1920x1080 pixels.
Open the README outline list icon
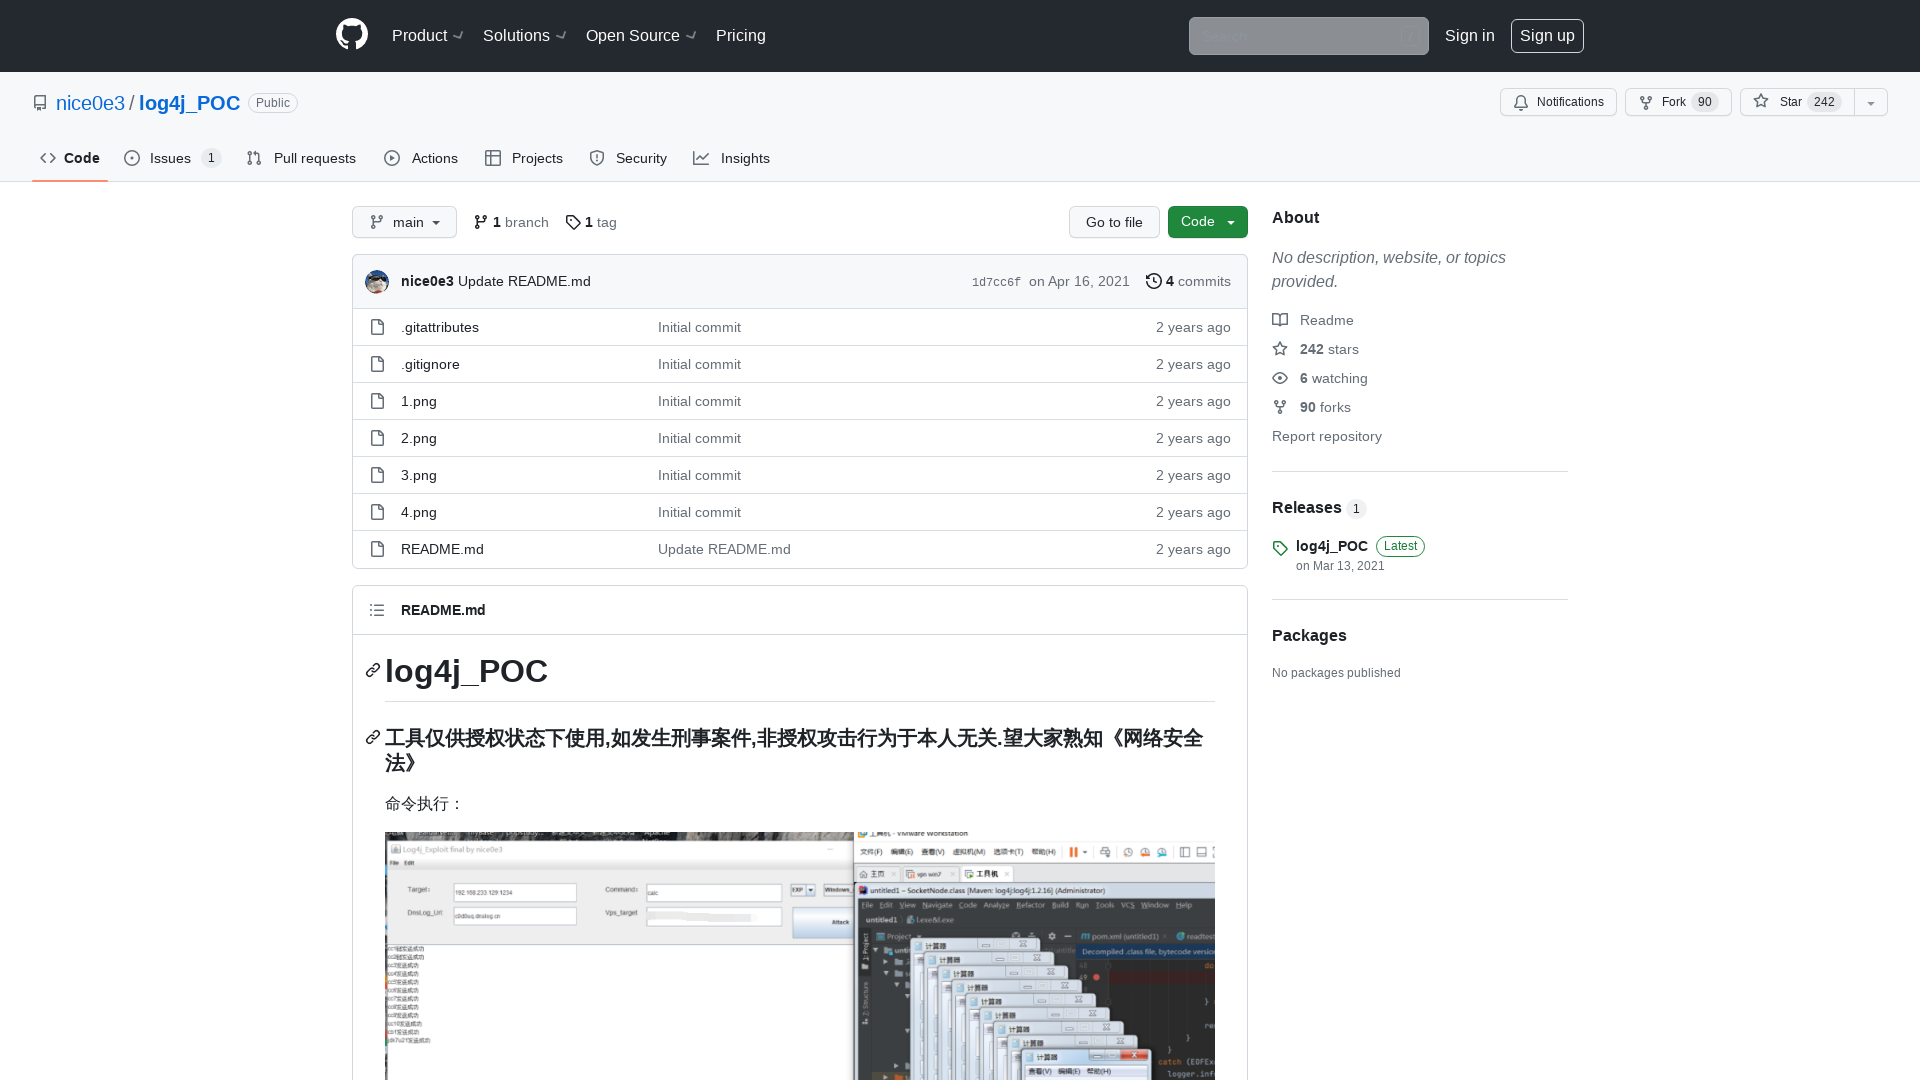(x=377, y=610)
